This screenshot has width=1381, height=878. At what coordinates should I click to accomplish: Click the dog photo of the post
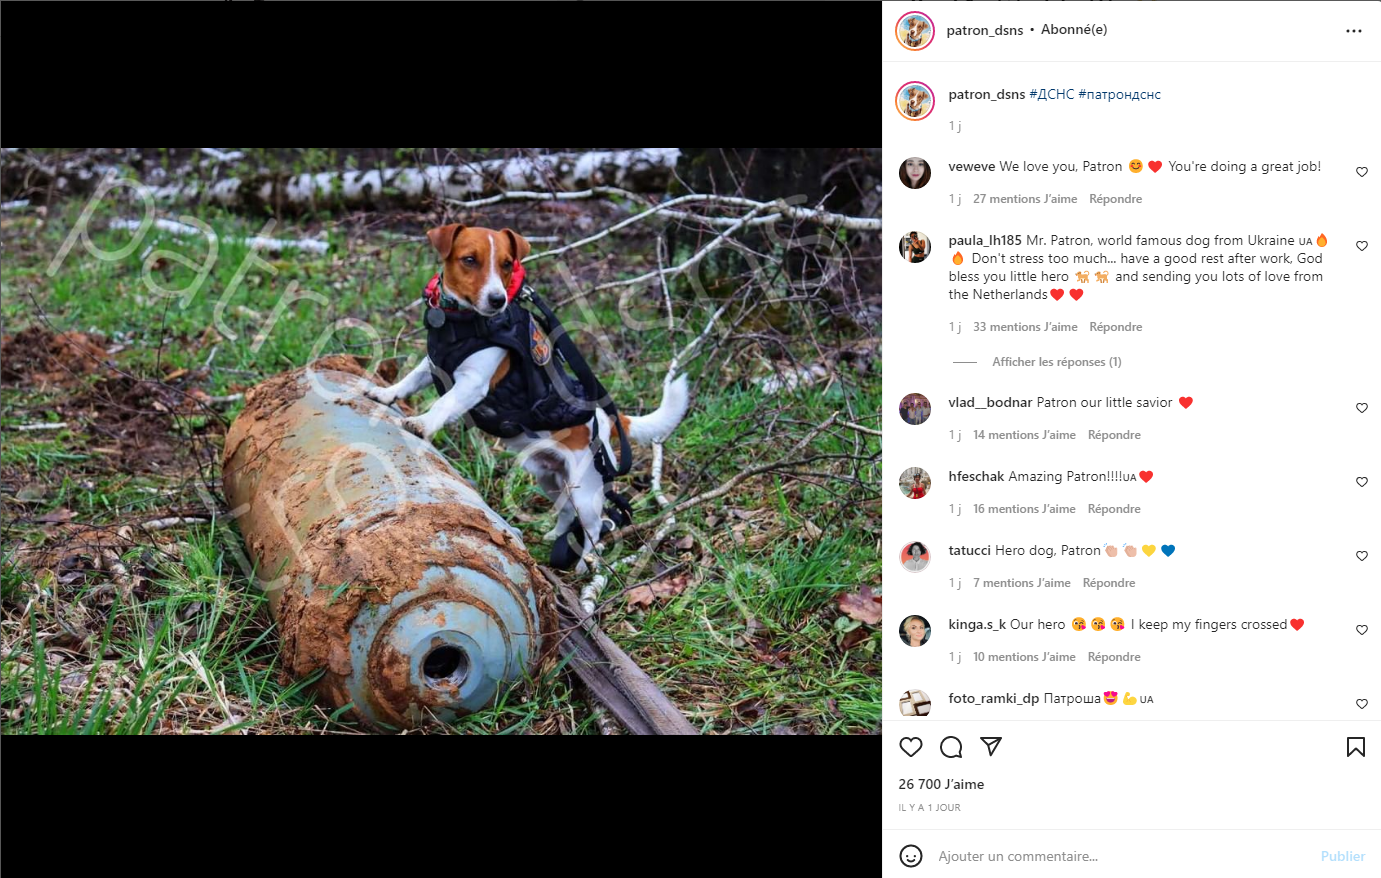point(441,441)
